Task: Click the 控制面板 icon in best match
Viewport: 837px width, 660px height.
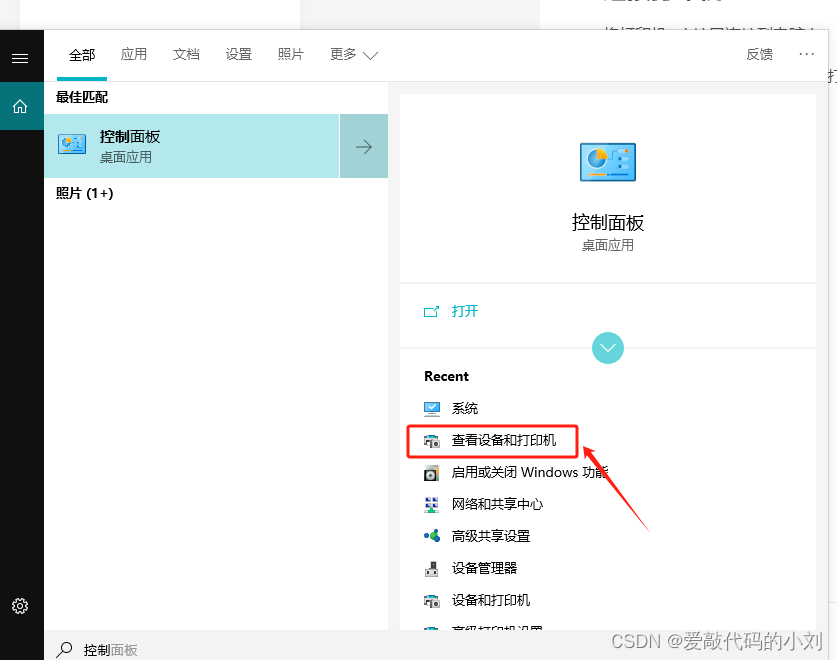Action: [x=72, y=145]
